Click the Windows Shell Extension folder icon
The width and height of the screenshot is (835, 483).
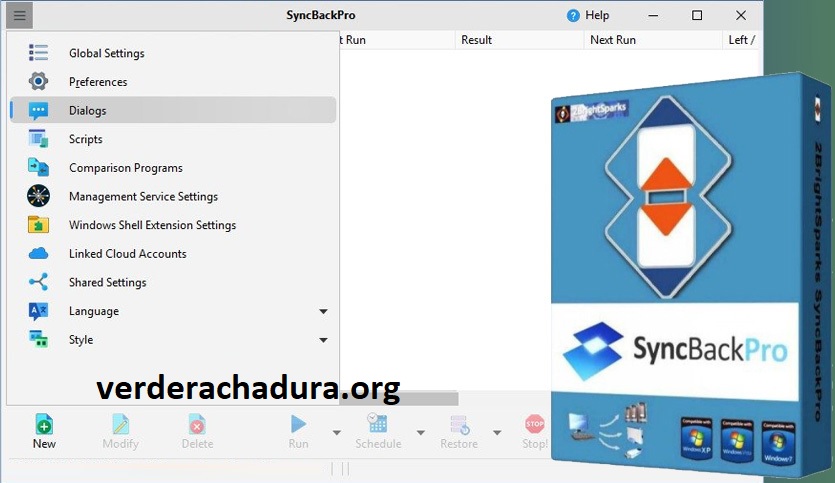[x=38, y=225]
